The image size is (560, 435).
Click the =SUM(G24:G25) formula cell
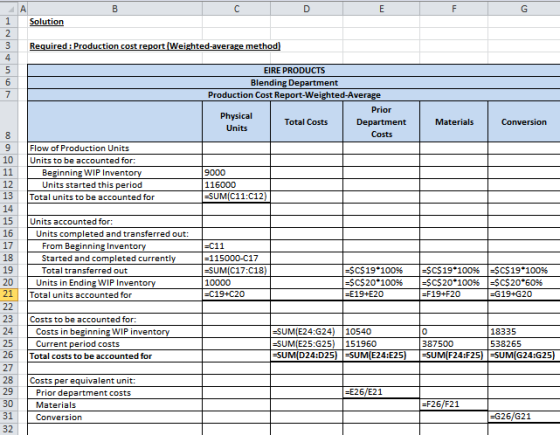click(x=524, y=356)
